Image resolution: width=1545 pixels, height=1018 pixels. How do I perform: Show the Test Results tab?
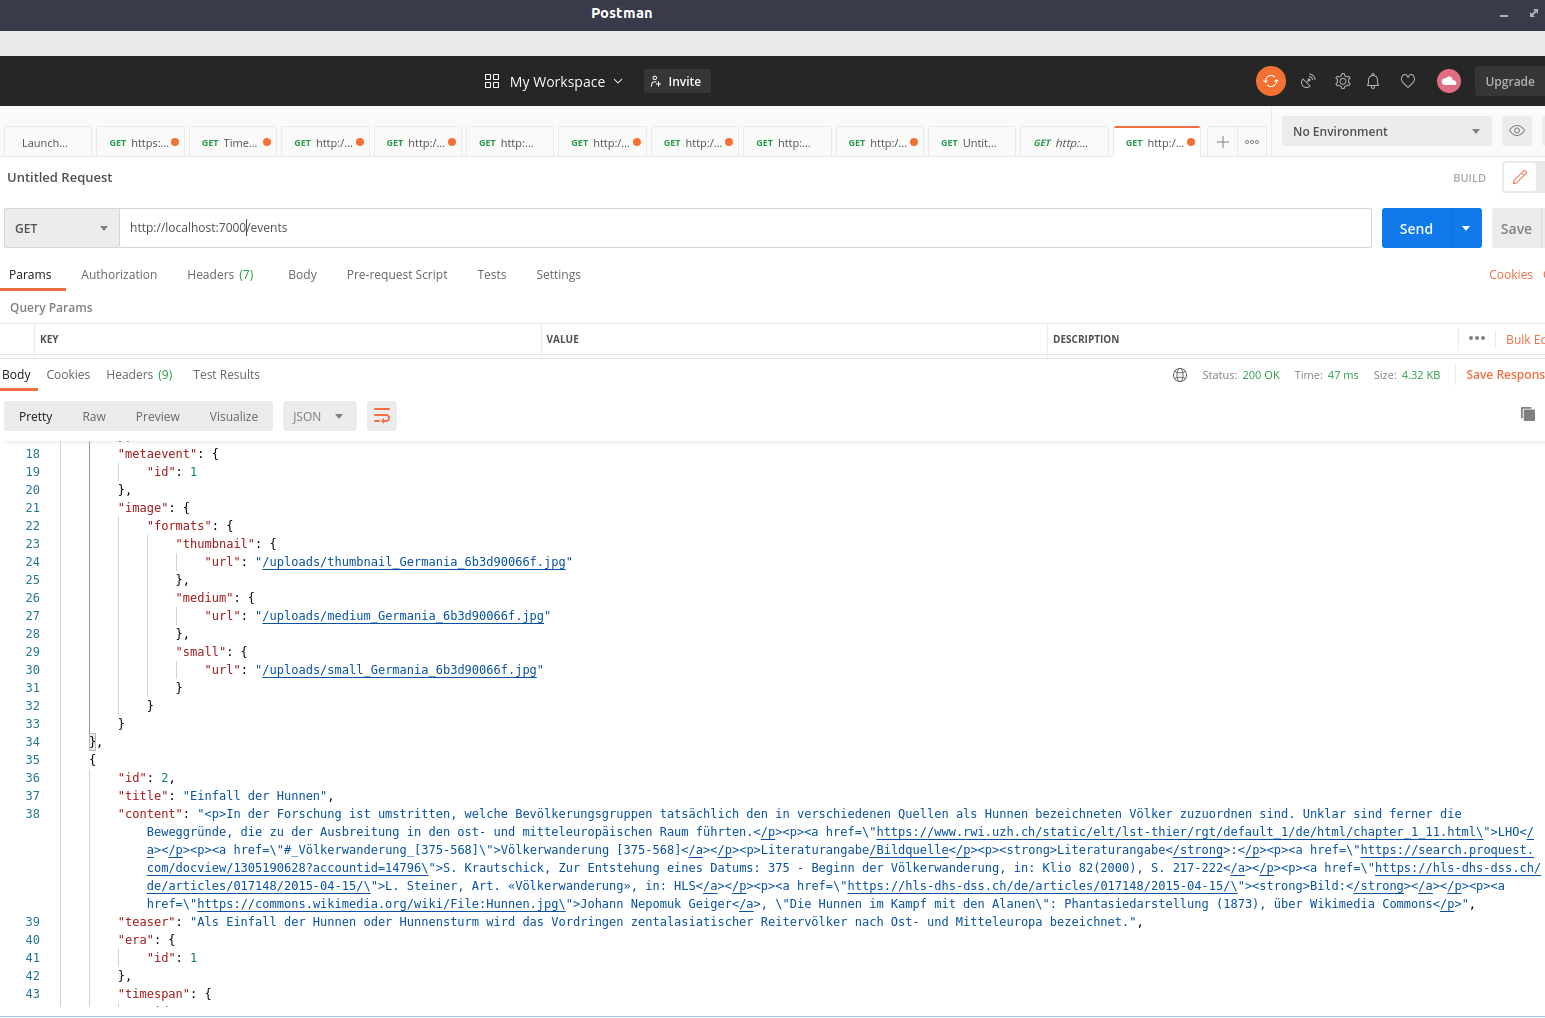click(x=226, y=374)
